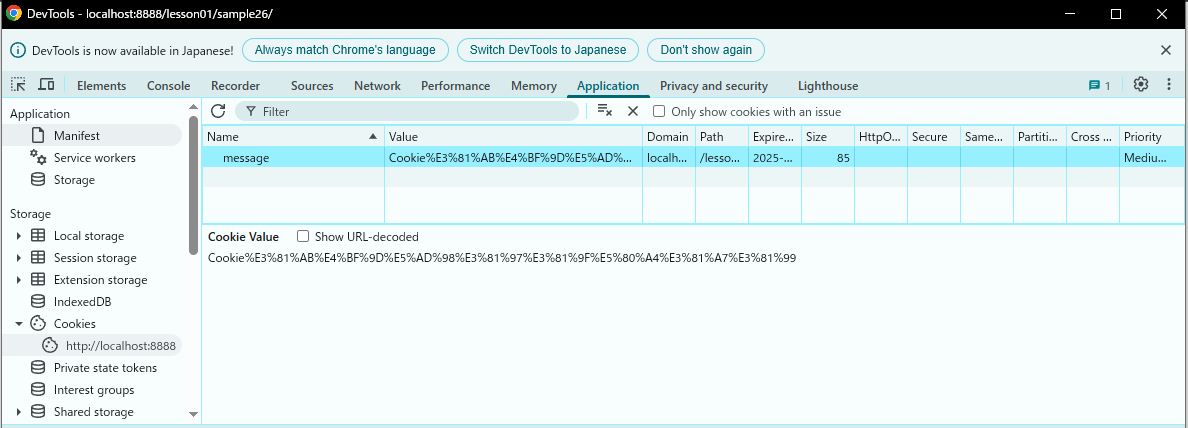Switch to the Console tab
Image resolution: width=1188 pixels, height=428 pixels.
pyautogui.click(x=168, y=86)
